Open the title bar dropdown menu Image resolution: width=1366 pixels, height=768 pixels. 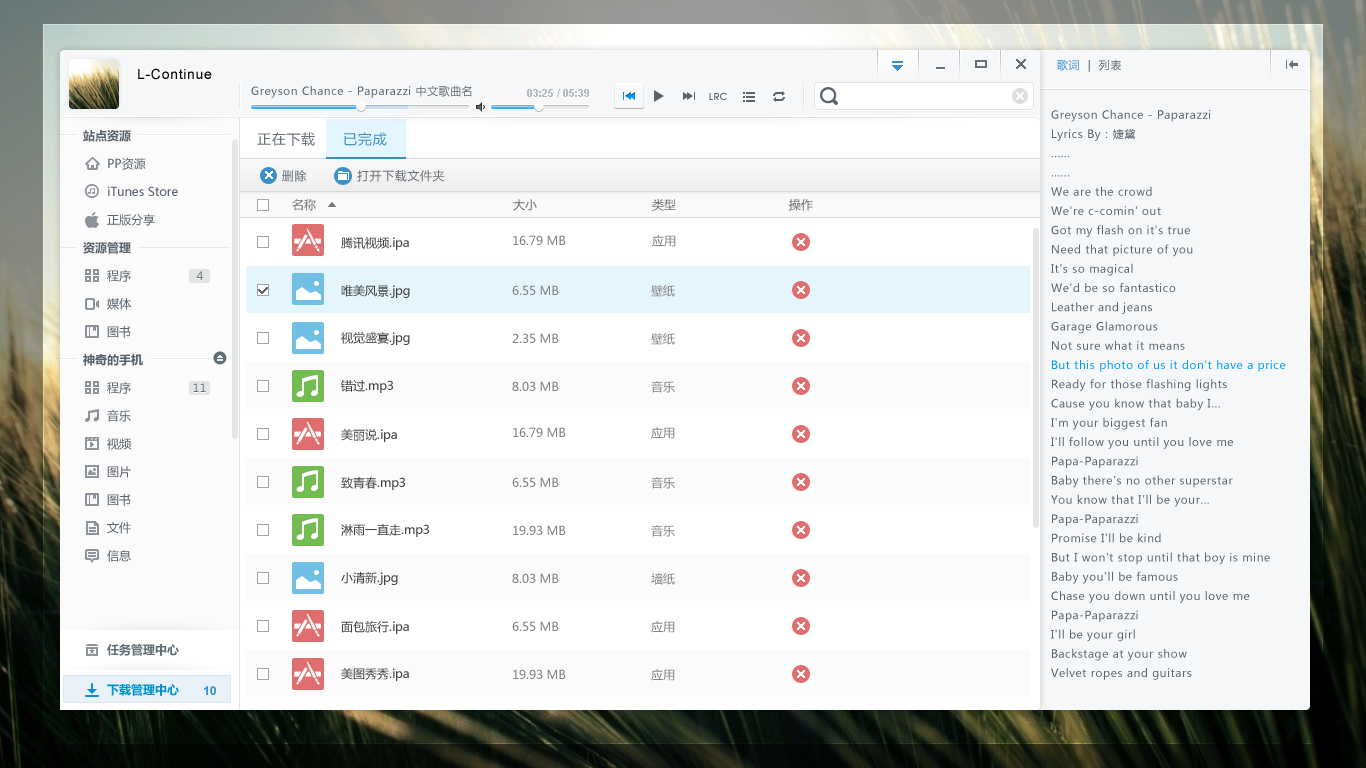[x=897, y=65]
